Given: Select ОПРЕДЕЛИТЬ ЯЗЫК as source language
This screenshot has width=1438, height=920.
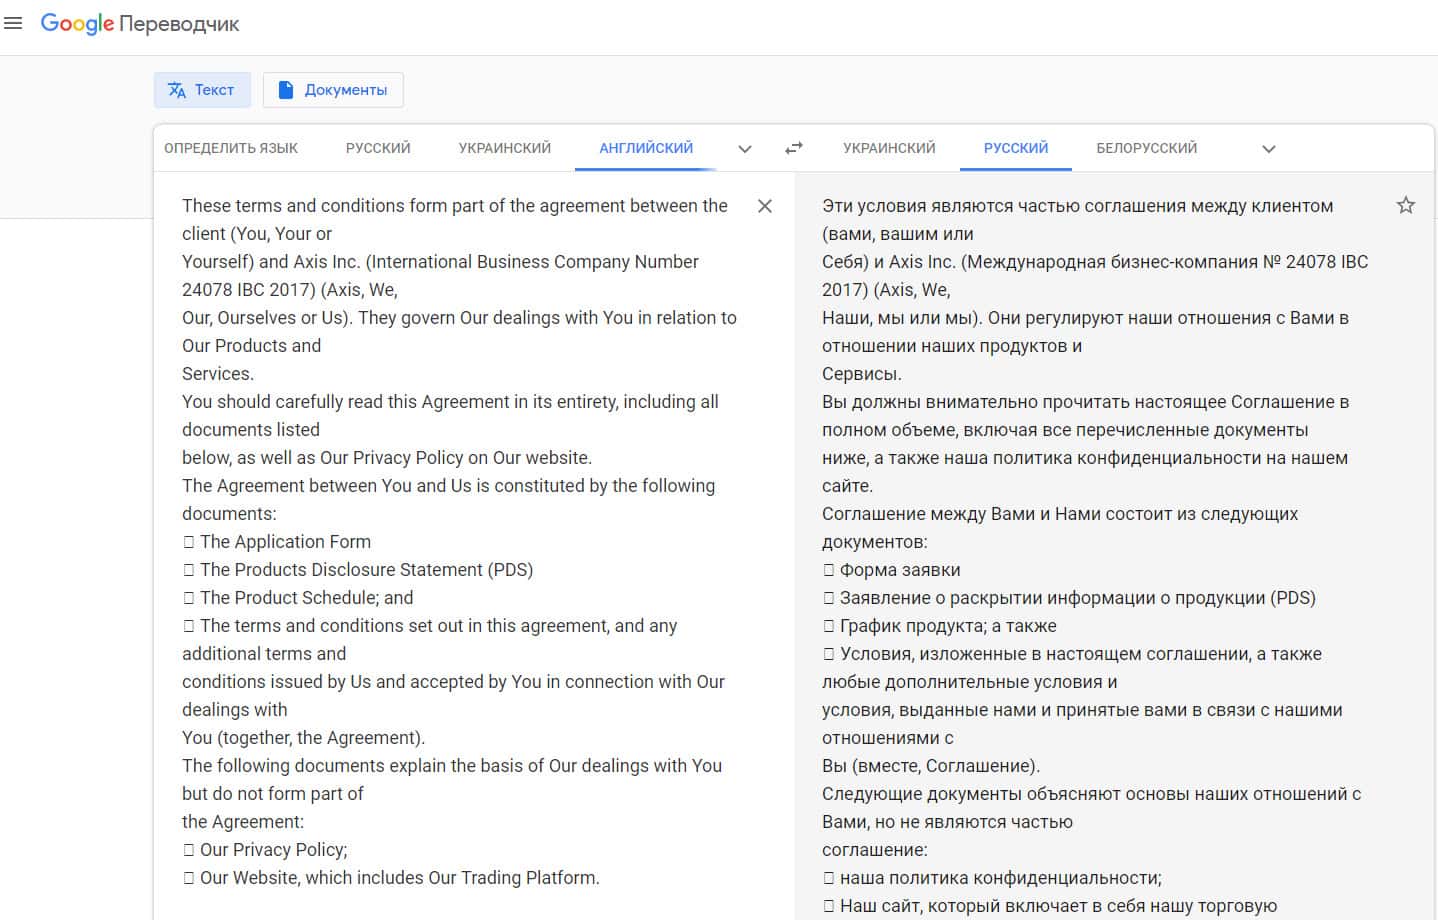Looking at the screenshot, I should click(x=231, y=148).
